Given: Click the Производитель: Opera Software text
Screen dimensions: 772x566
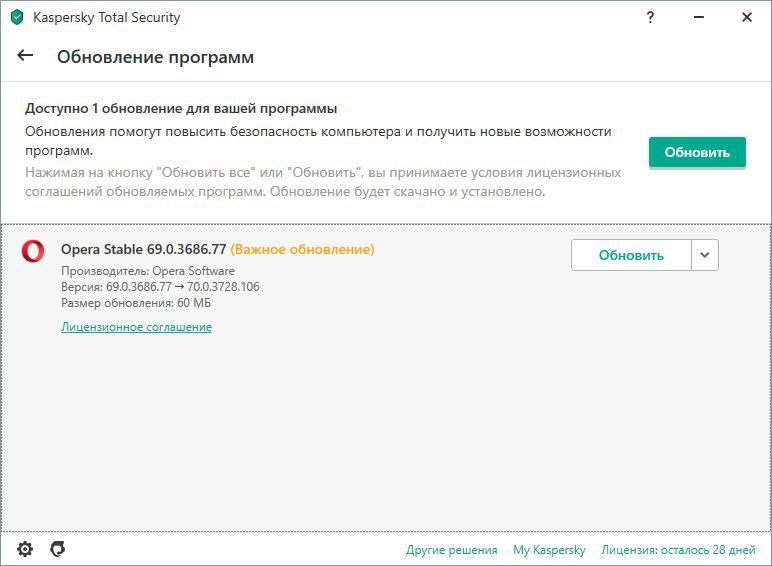Looking at the screenshot, I should click(x=148, y=271).
